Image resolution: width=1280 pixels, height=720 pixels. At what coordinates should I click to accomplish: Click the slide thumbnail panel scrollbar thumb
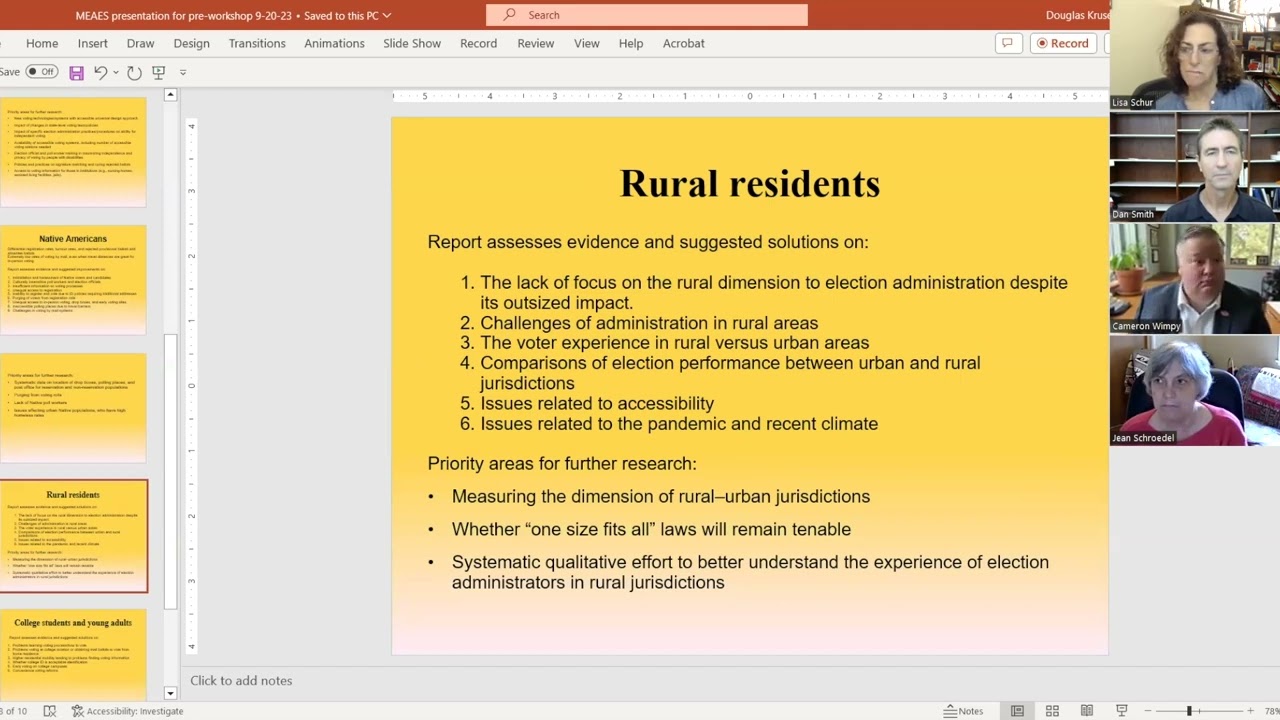tap(170, 470)
